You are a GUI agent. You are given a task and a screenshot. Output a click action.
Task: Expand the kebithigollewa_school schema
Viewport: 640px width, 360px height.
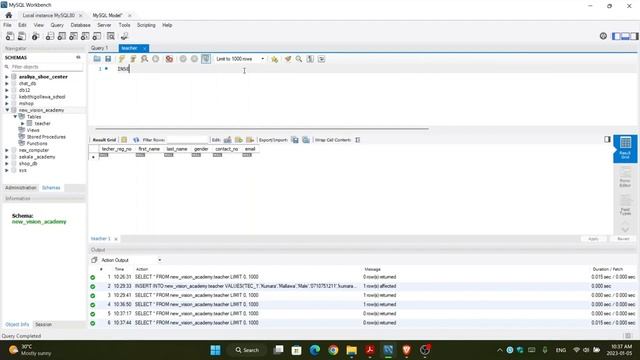click(x=7, y=97)
